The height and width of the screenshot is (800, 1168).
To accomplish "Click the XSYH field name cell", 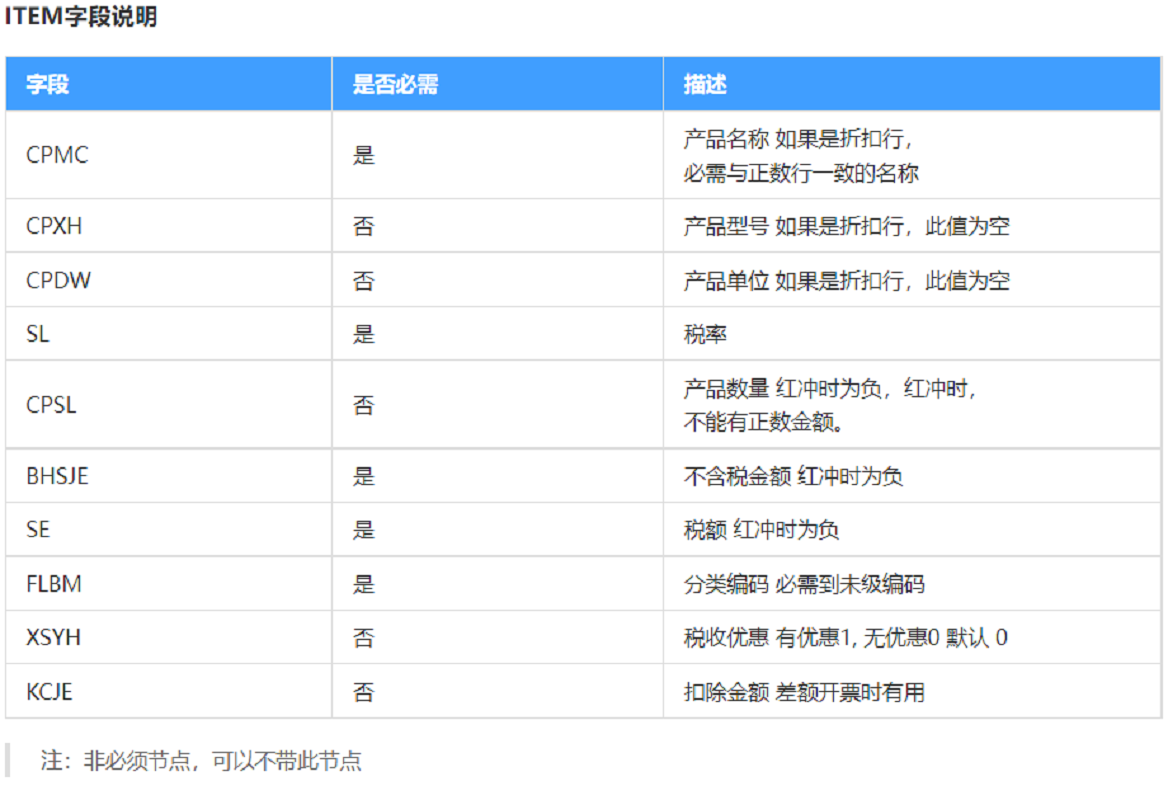I will [x=53, y=637].
